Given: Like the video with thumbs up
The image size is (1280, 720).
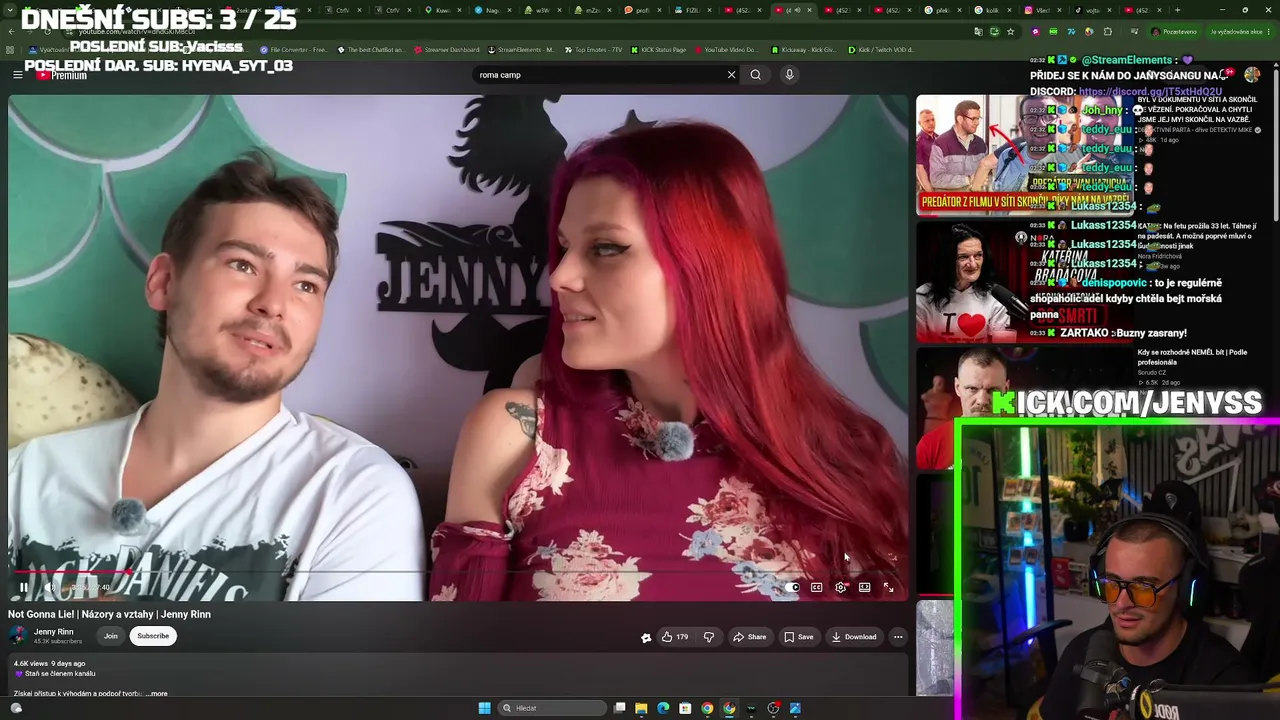Looking at the screenshot, I should [675, 637].
